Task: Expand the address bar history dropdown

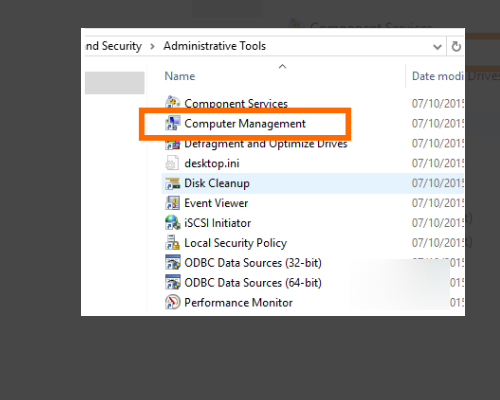Action: [437, 47]
